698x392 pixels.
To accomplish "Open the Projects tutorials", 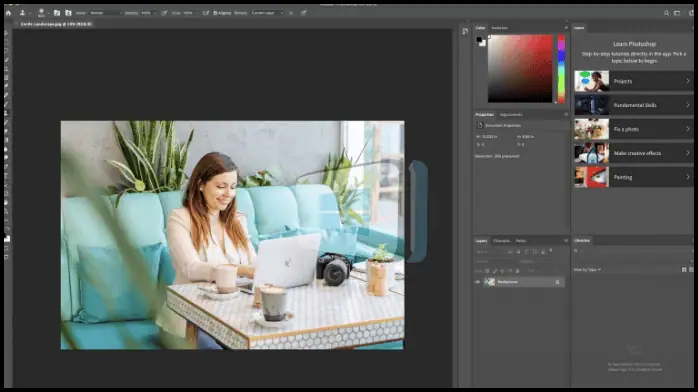I will (x=633, y=81).
